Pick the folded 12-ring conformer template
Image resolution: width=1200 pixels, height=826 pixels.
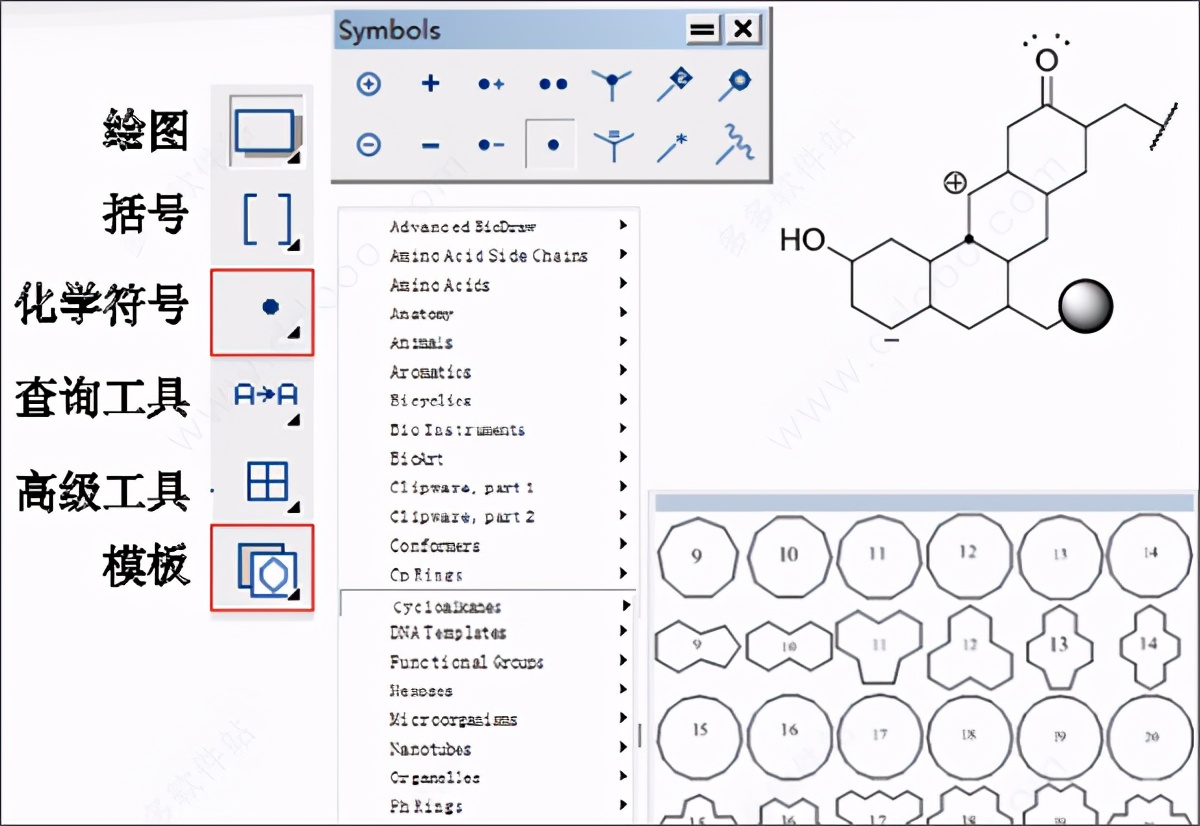click(x=968, y=646)
